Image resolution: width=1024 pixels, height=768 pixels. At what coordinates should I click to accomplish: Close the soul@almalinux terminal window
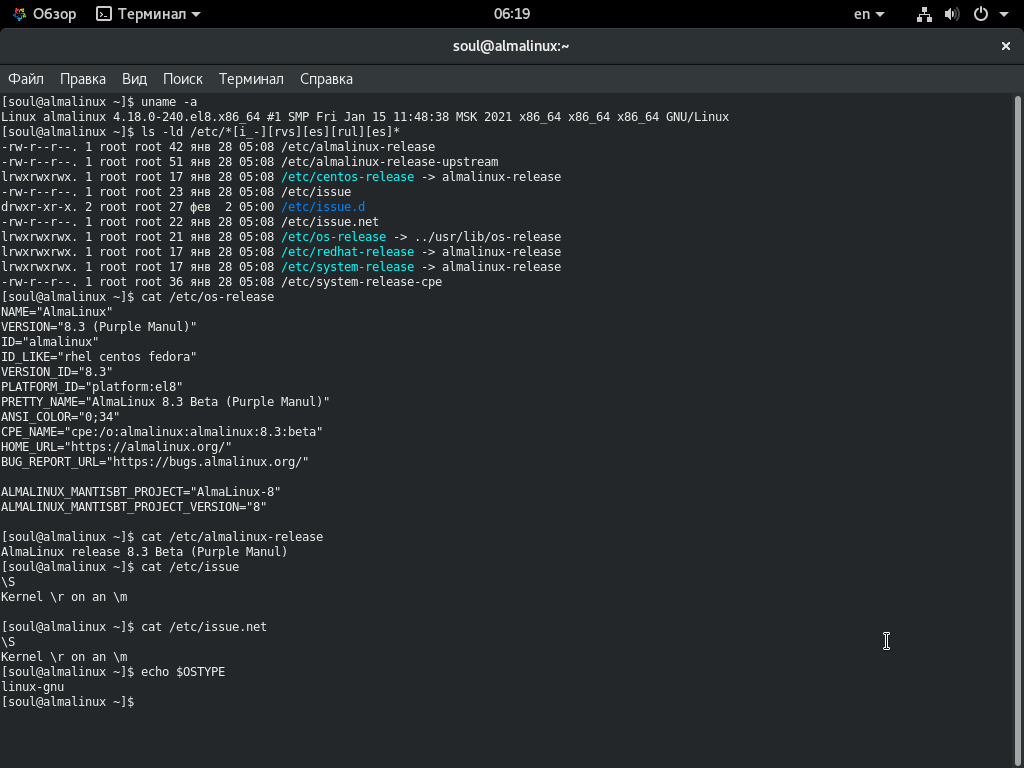[x=1006, y=46]
